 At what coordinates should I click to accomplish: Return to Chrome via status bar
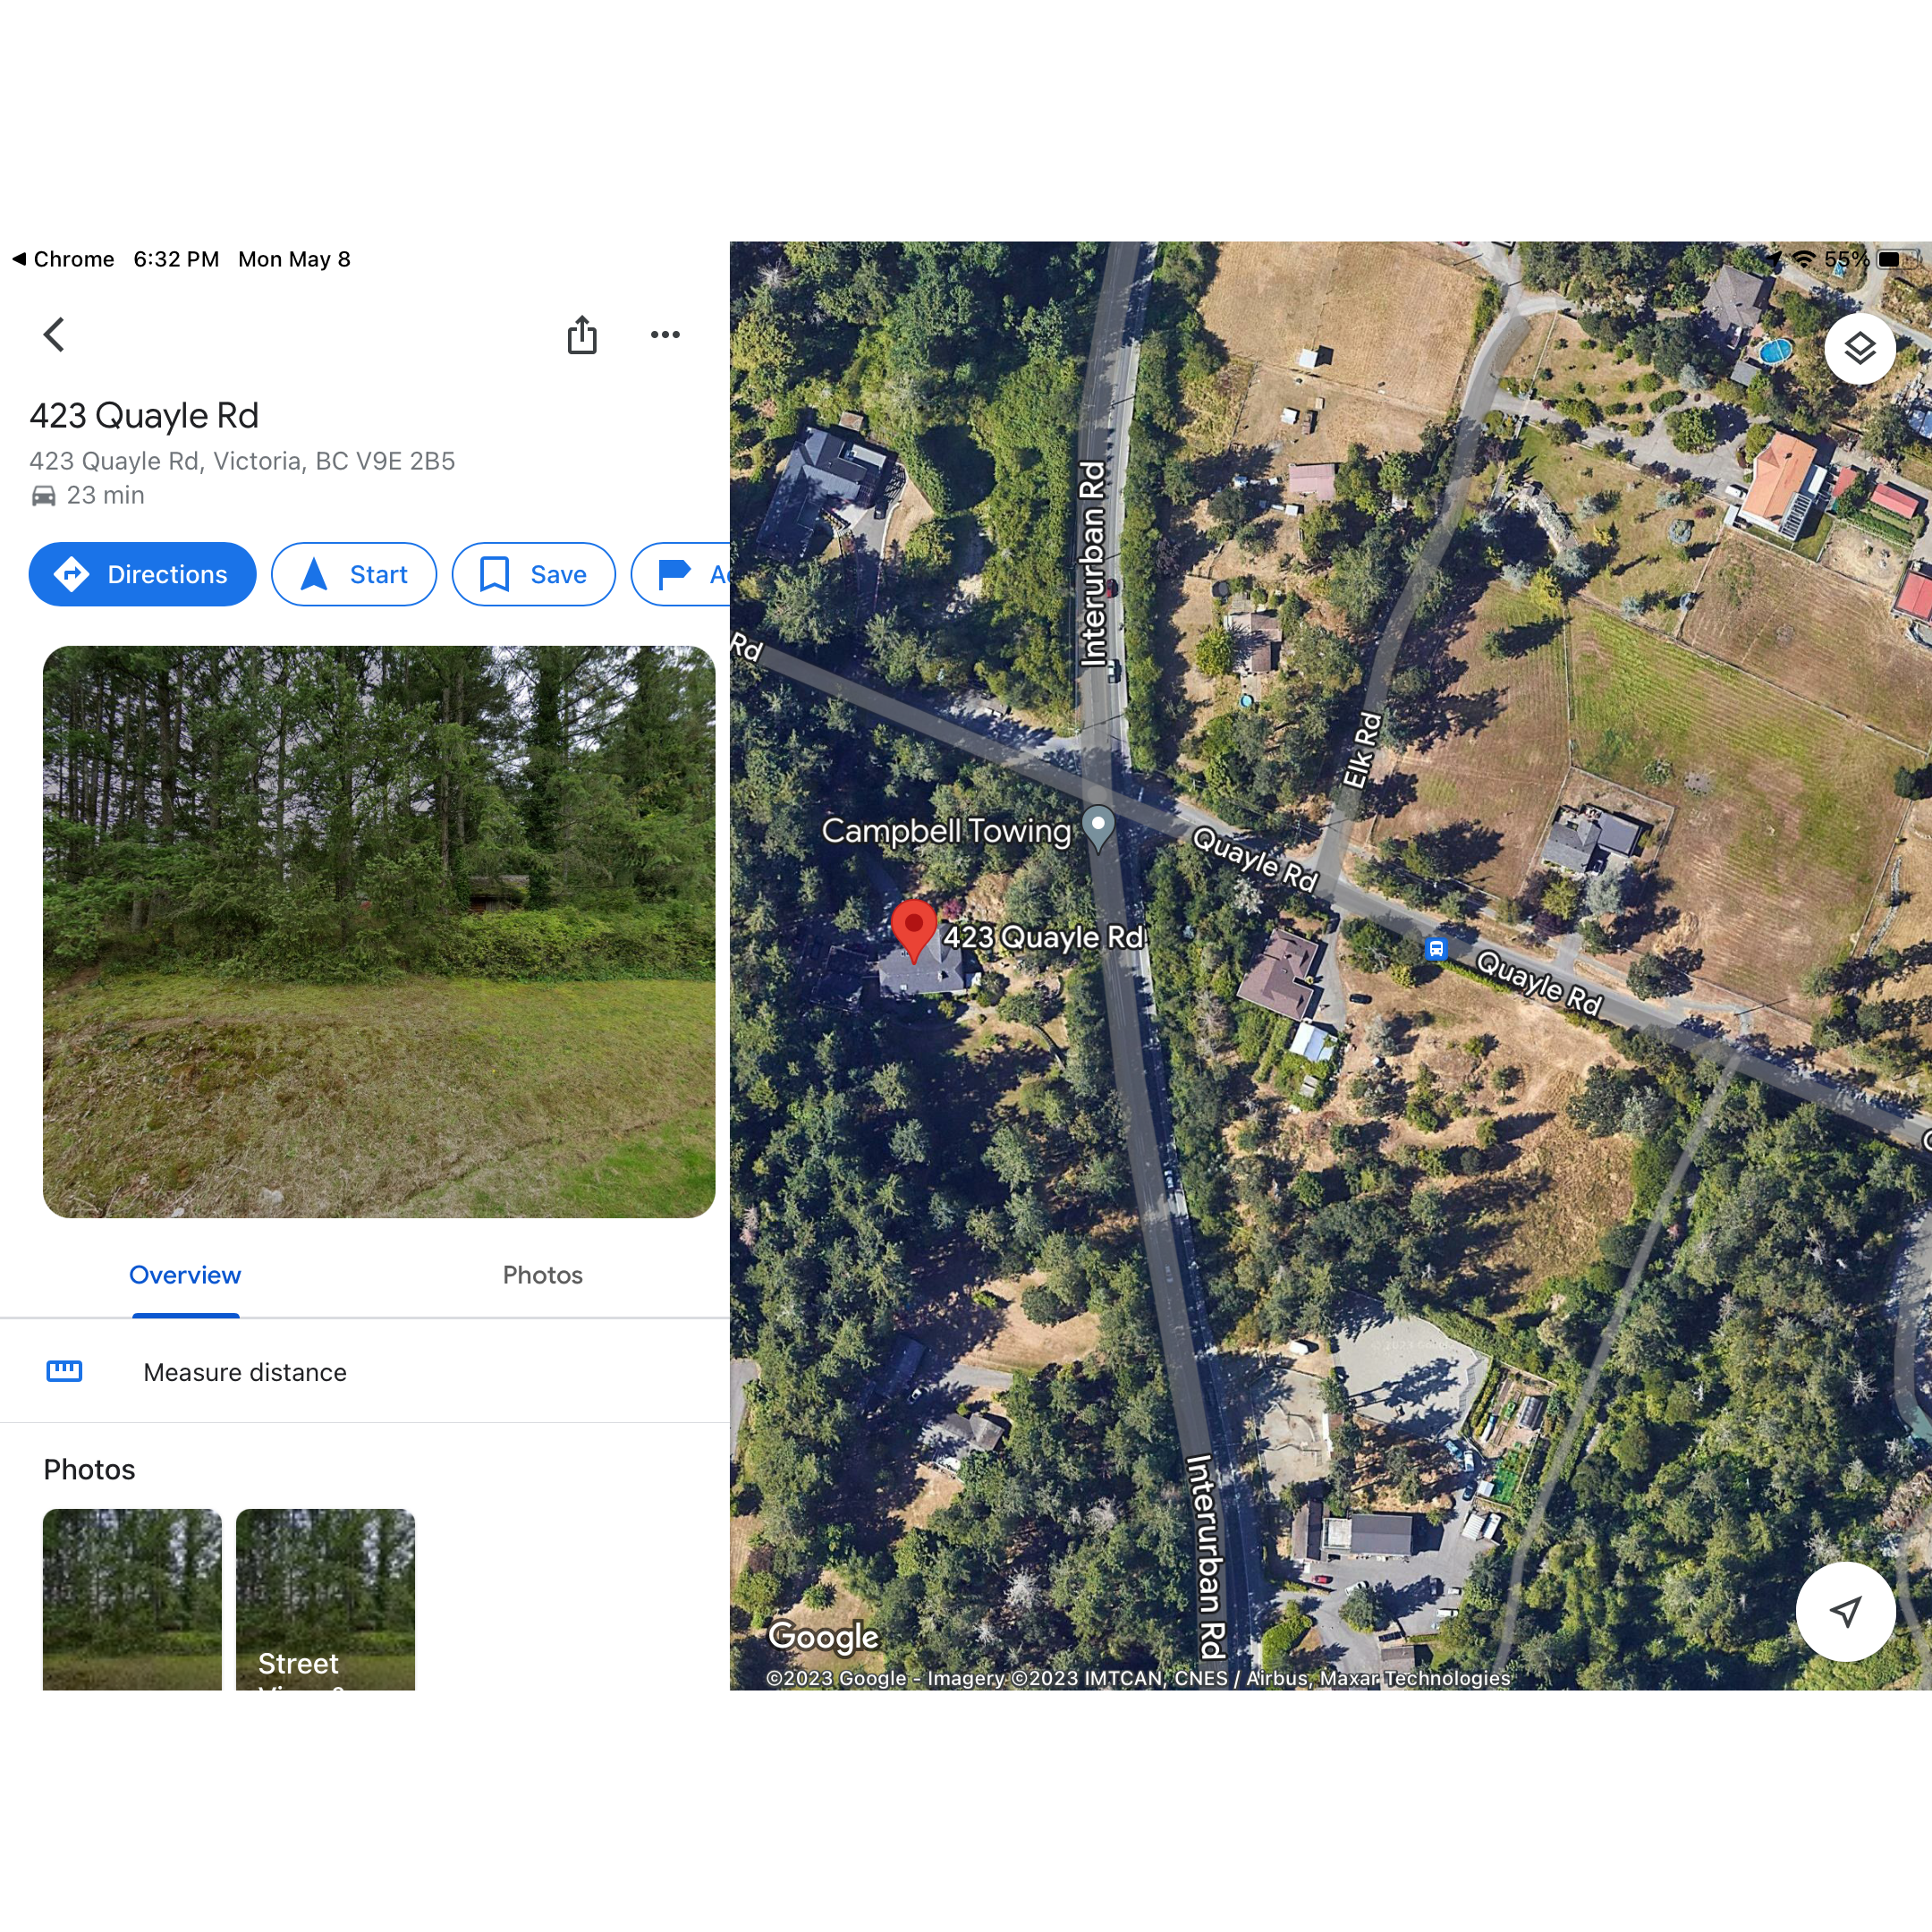63,259
